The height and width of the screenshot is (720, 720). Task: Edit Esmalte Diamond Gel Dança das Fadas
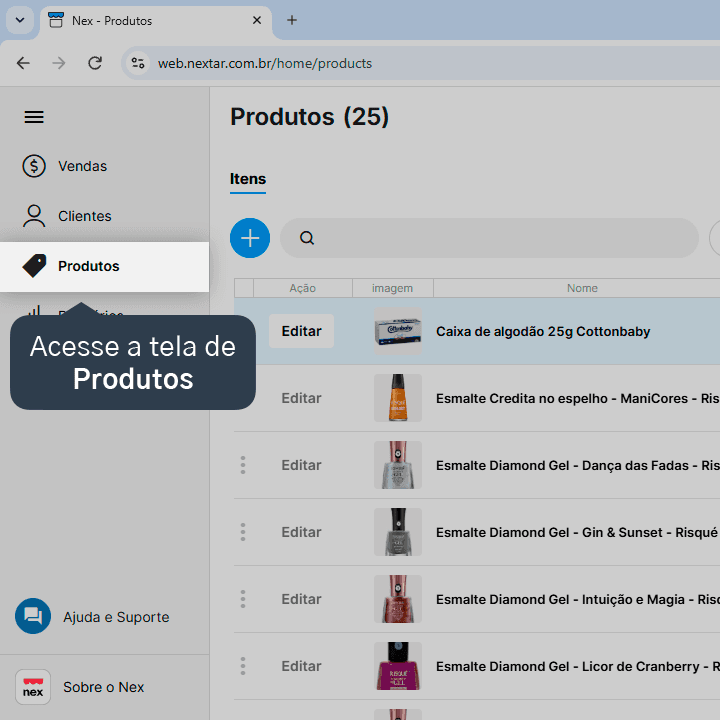pyautogui.click(x=301, y=465)
